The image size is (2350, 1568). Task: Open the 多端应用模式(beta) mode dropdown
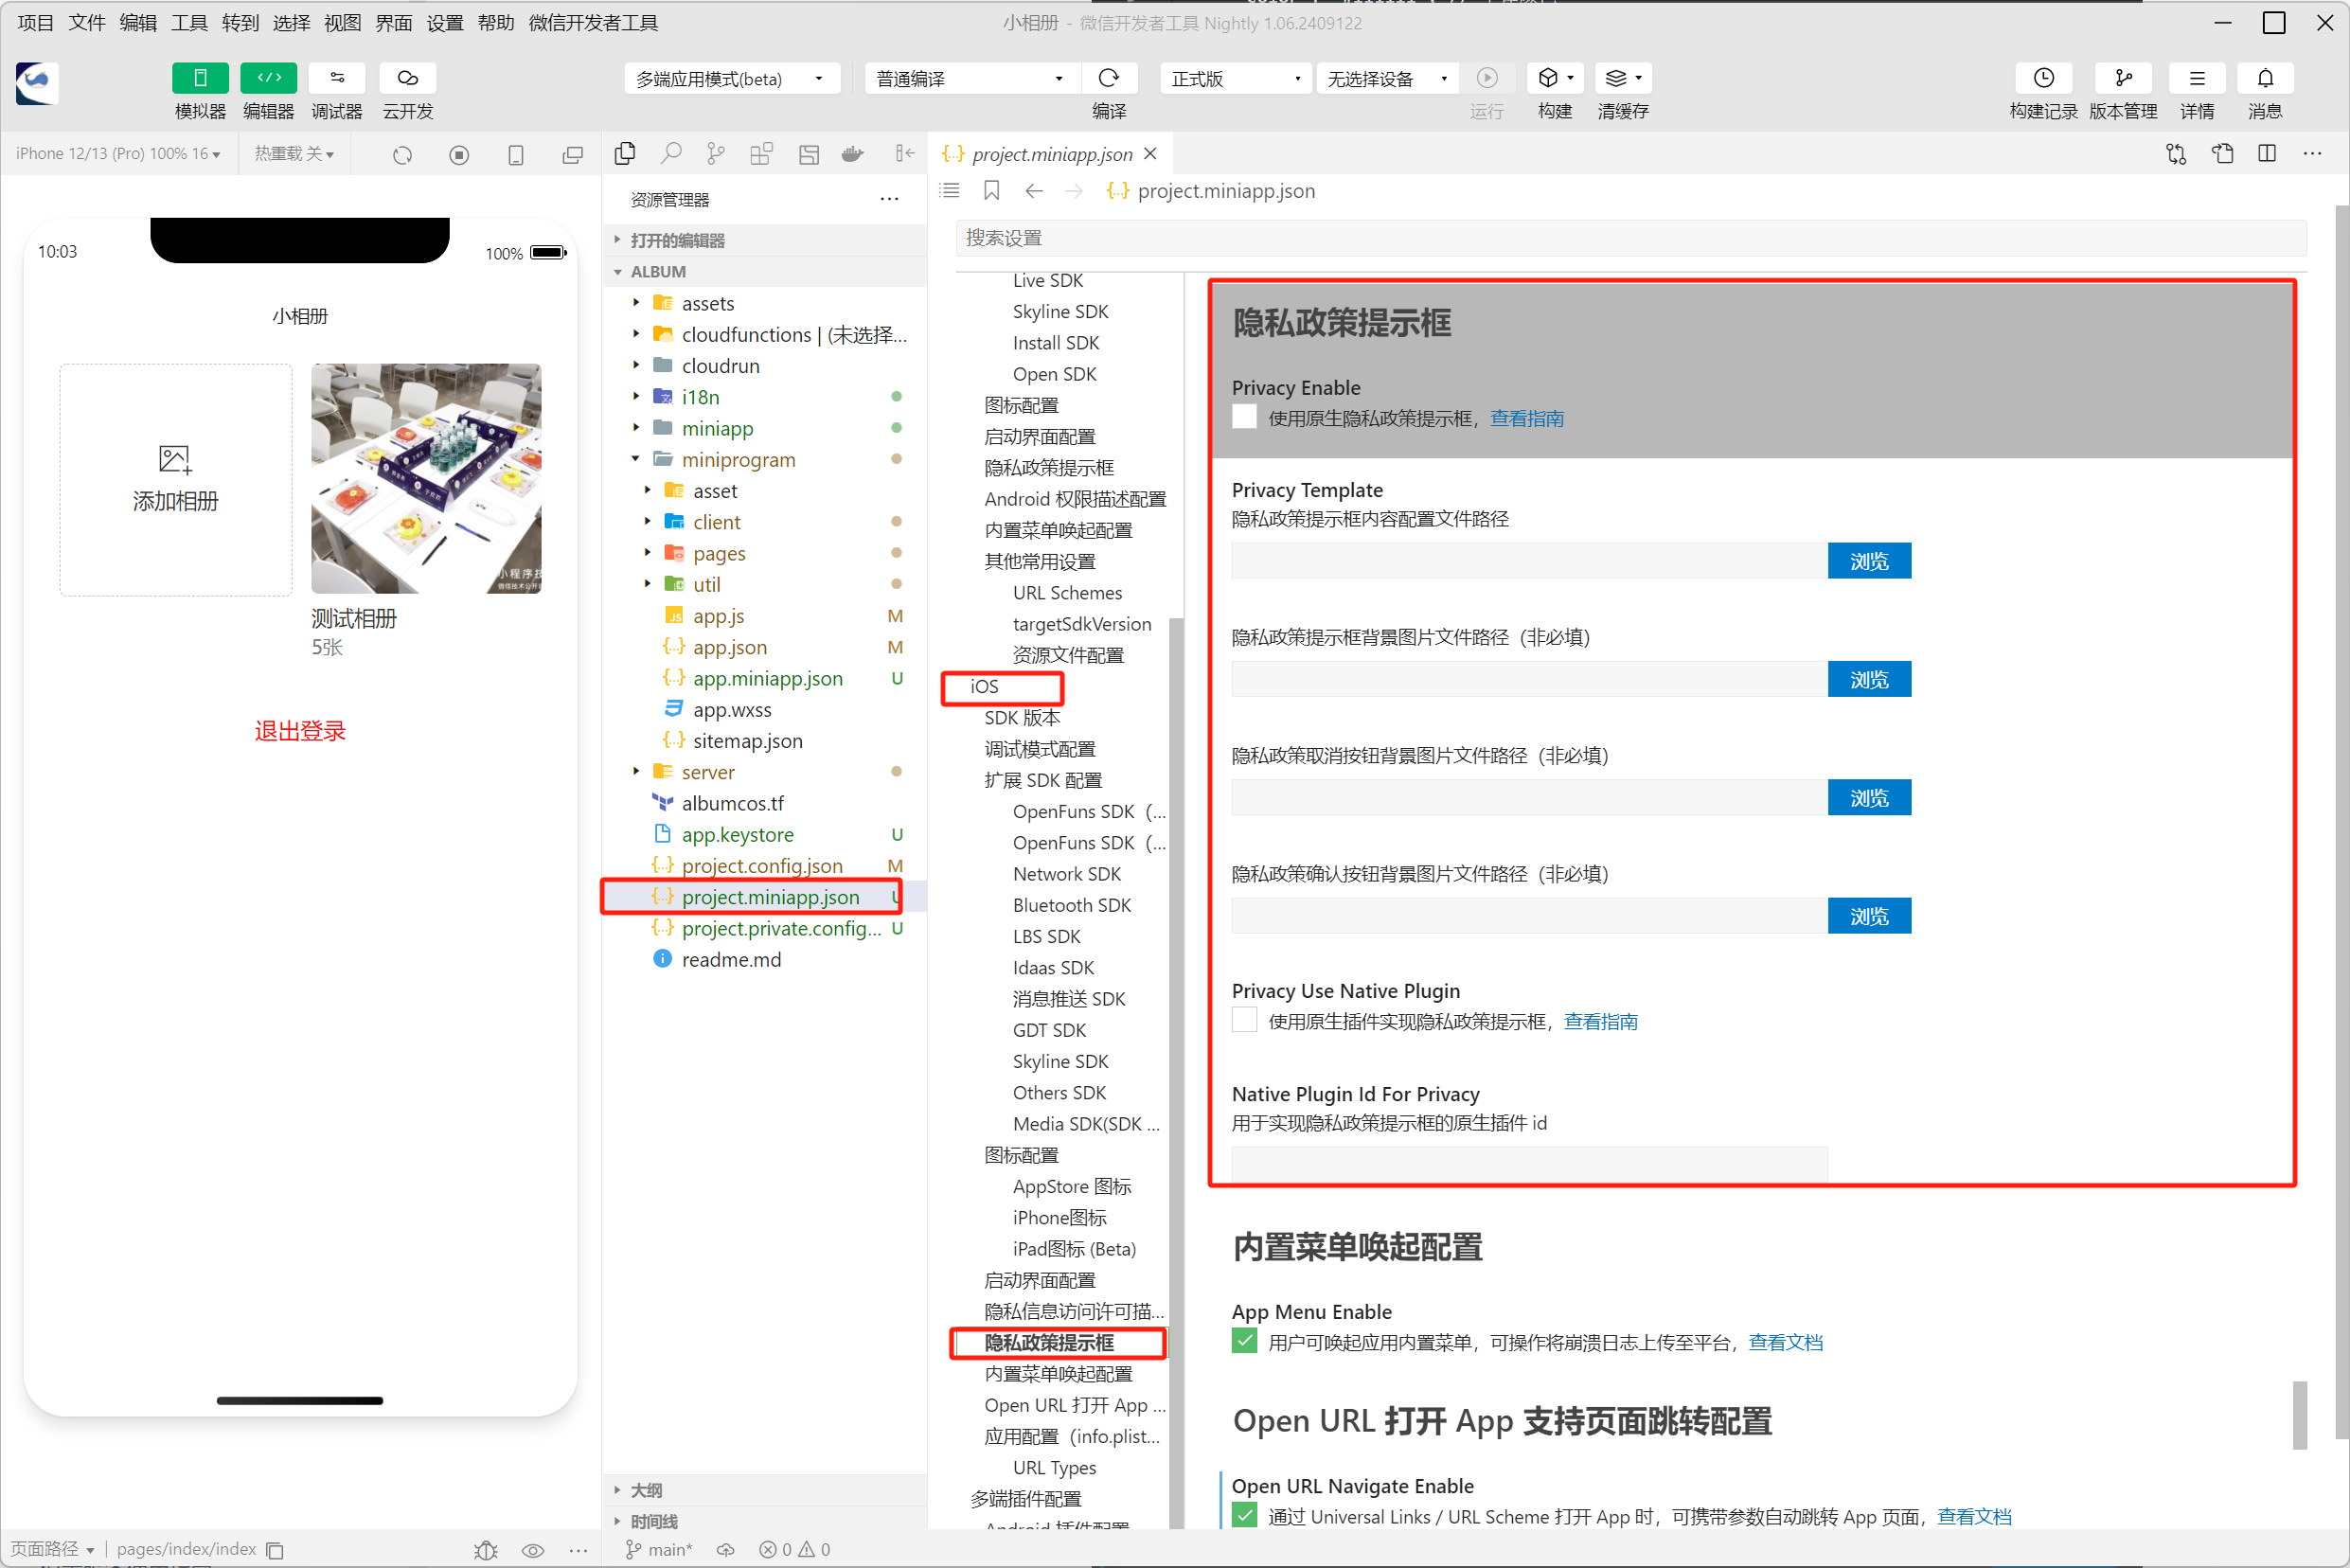(x=731, y=79)
